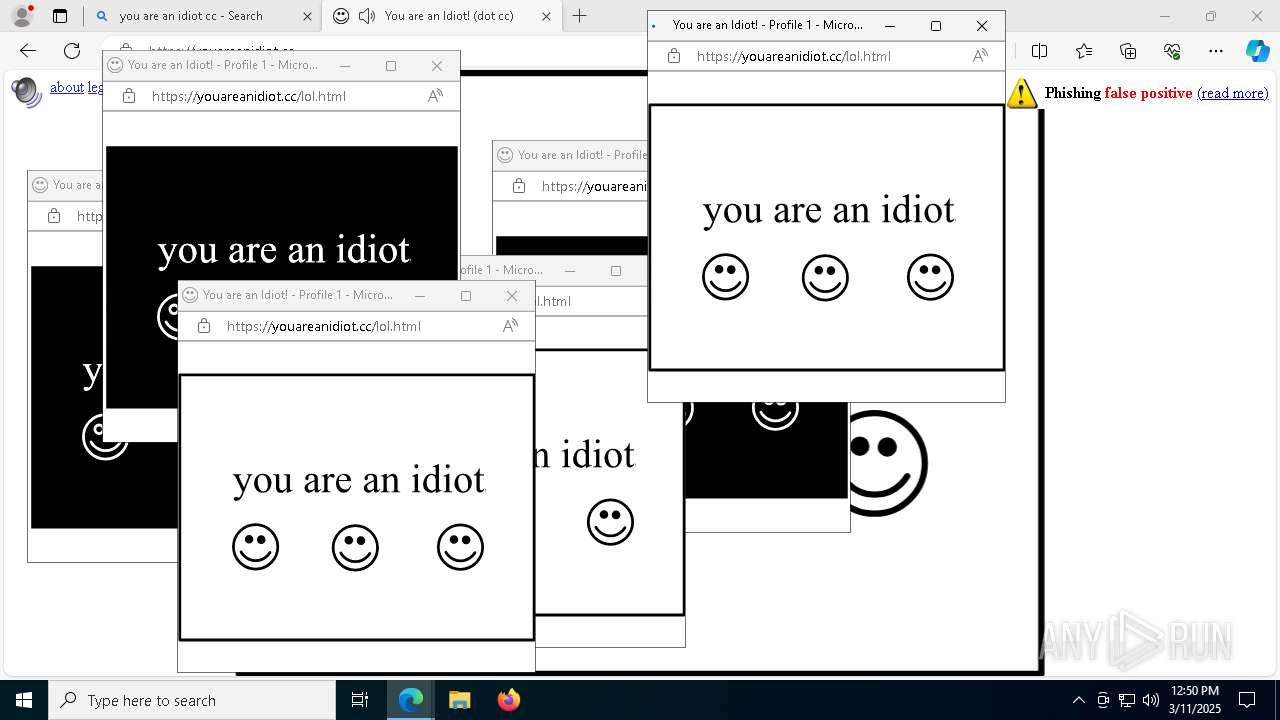Open Browser essentials heart icon

(1172, 51)
